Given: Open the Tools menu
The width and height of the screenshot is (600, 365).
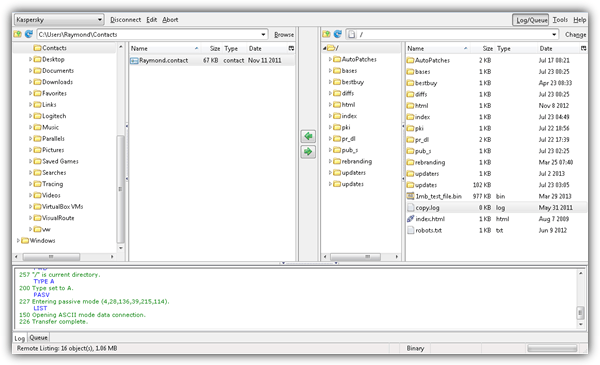Looking at the screenshot, I should (560, 20).
